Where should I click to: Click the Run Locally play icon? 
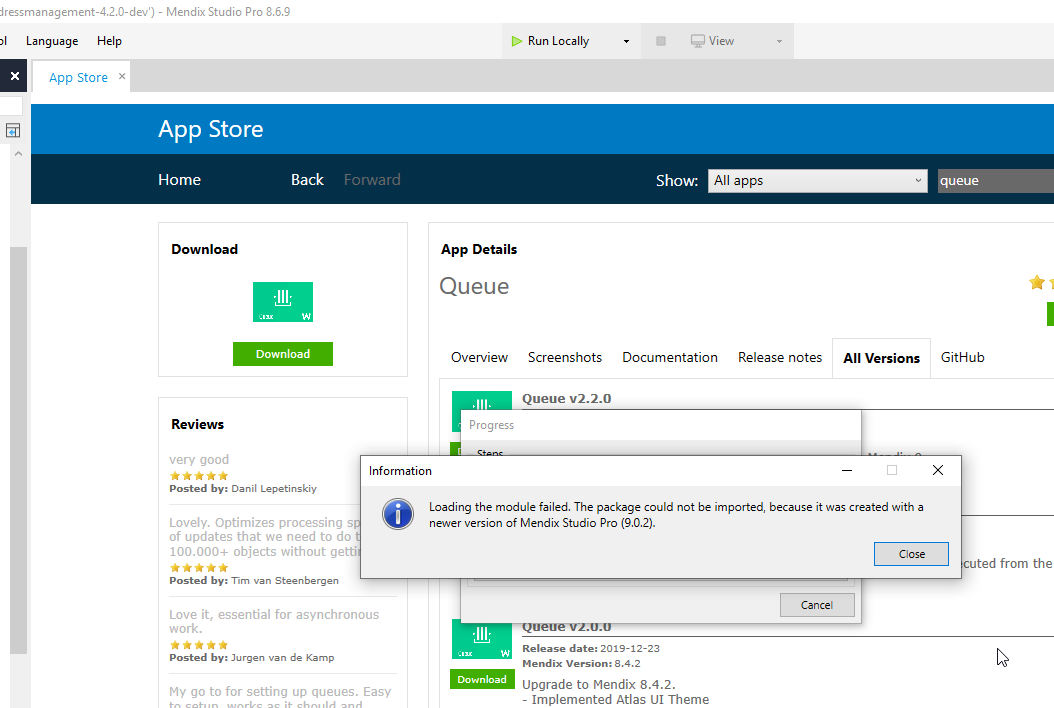[x=518, y=40]
